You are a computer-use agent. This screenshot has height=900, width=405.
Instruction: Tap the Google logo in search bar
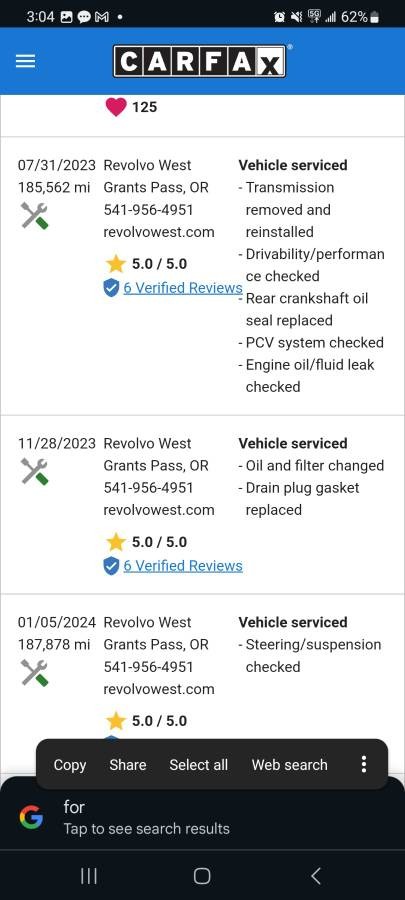(x=31, y=817)
